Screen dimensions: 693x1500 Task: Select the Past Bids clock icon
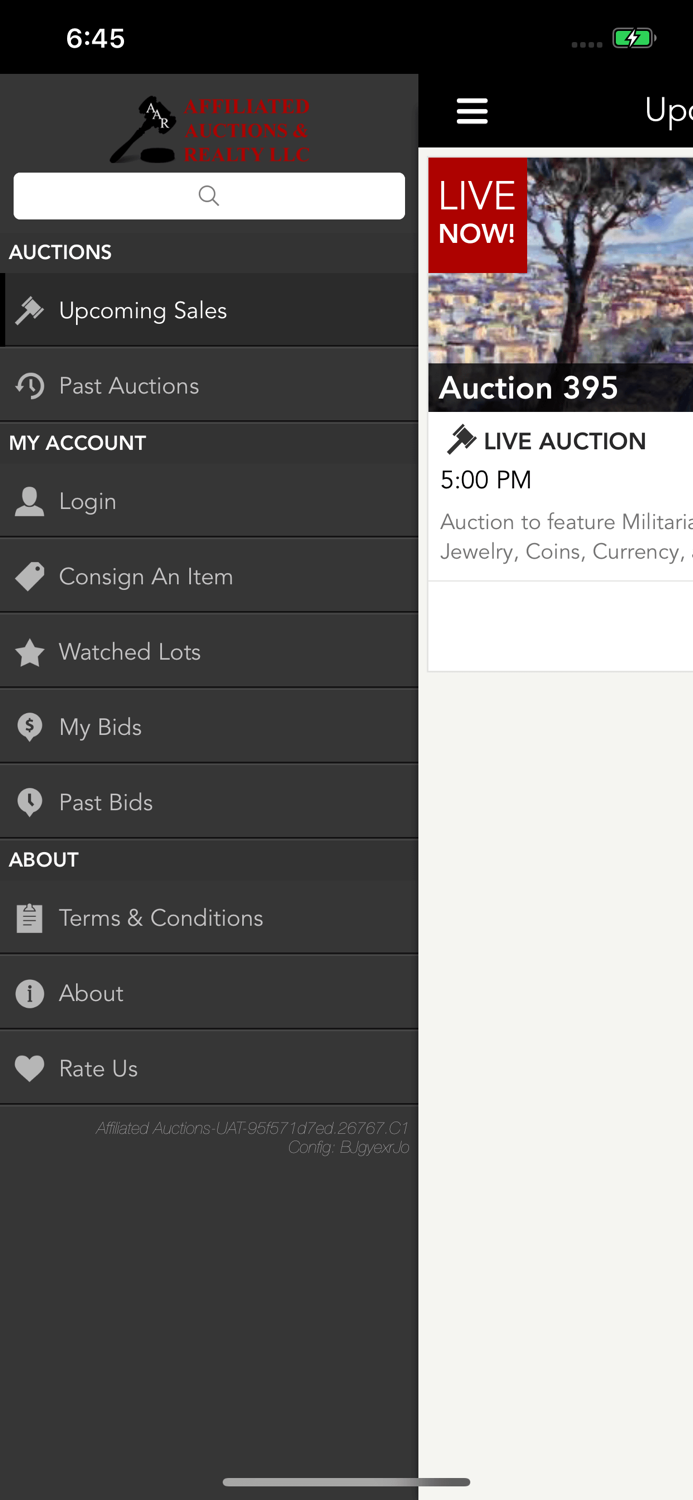[x=30, y=801]
